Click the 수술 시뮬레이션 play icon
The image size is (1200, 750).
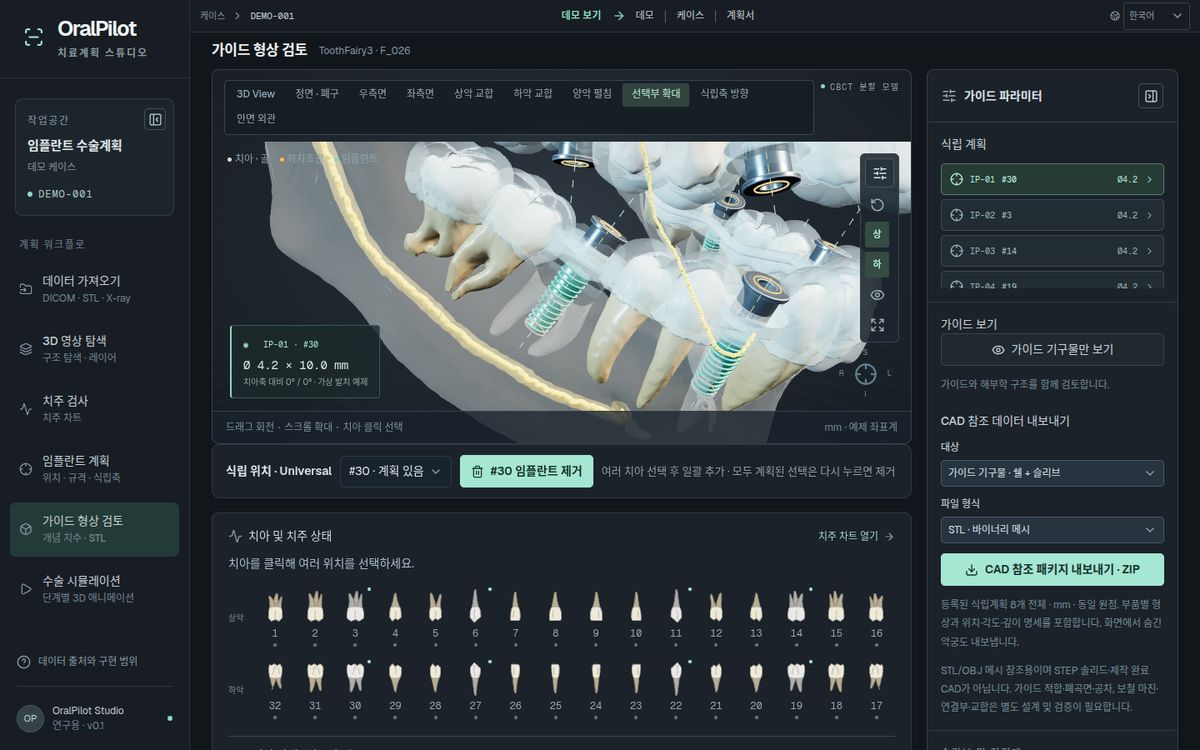26,589
